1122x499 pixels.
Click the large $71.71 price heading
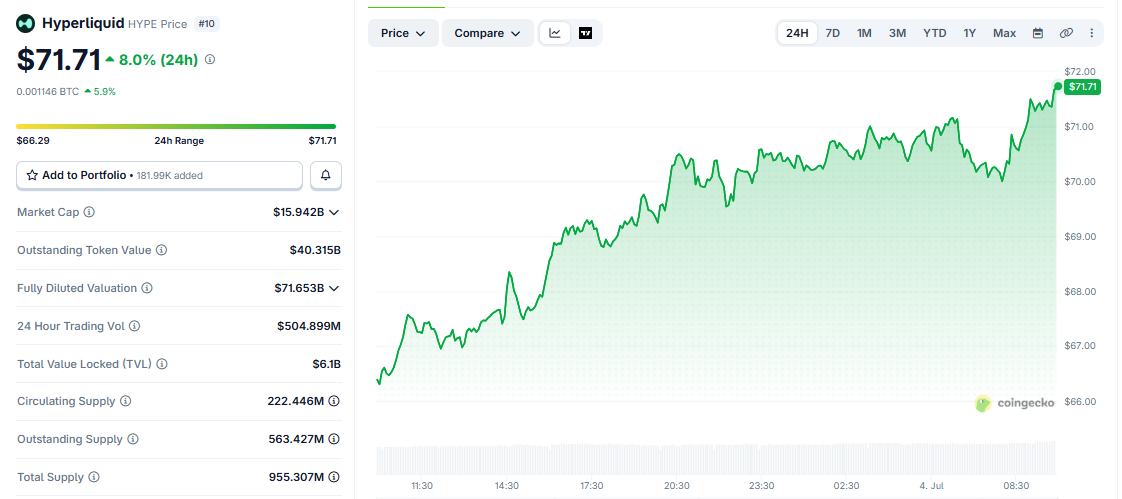(59, 60)
